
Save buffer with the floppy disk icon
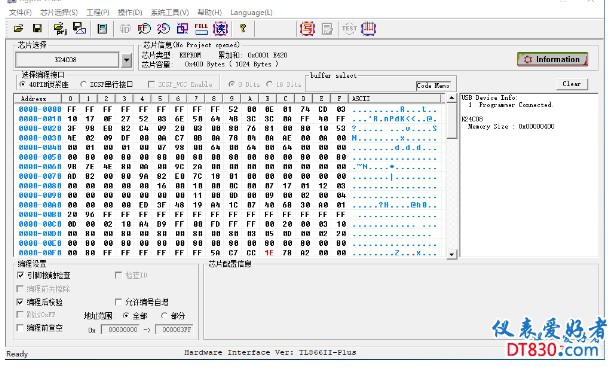38,29
